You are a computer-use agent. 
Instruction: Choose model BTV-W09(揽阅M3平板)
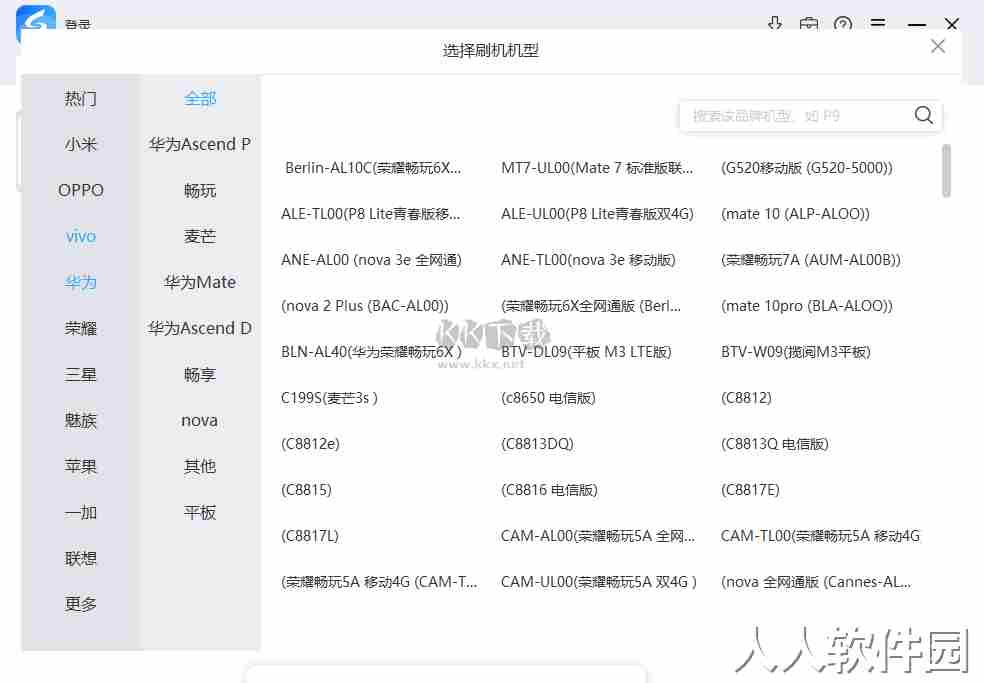[796, 352]
